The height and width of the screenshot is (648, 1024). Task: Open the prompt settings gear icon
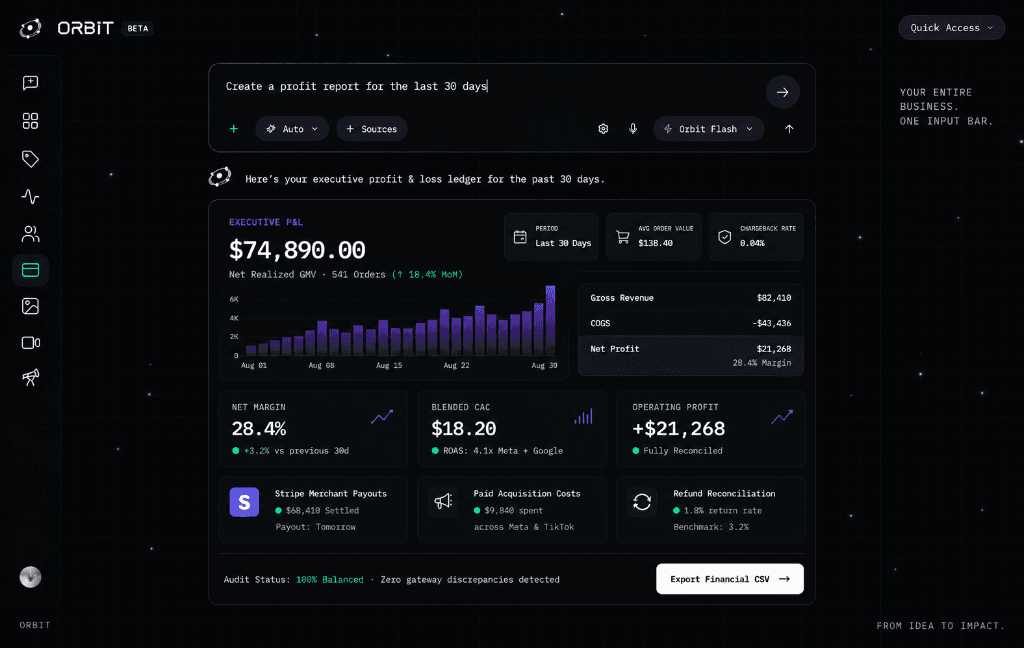pyautogui.click(x=603, y=129)
